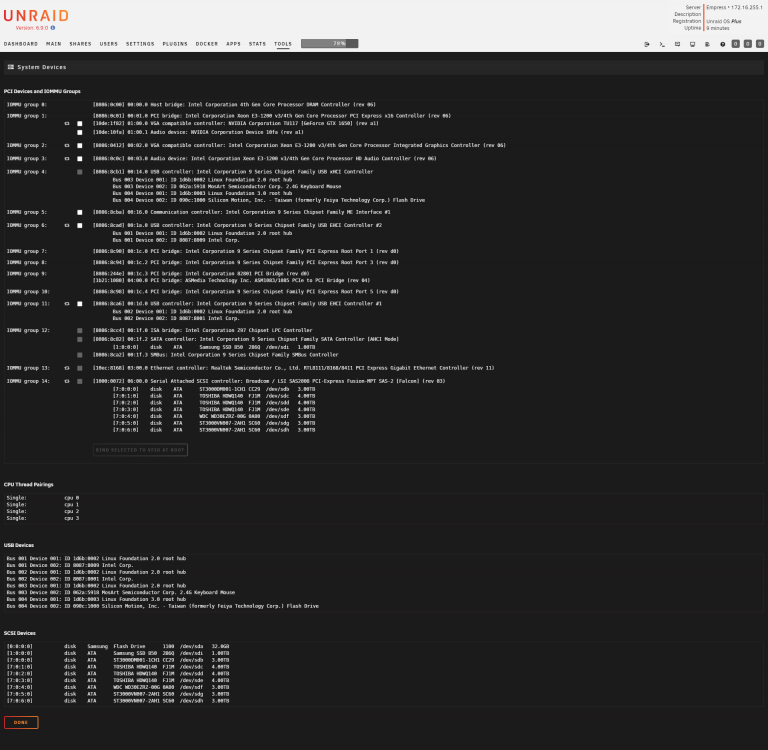Click the Version 6.9.0 link
The image size is (768, 750).
coord(32,28)
